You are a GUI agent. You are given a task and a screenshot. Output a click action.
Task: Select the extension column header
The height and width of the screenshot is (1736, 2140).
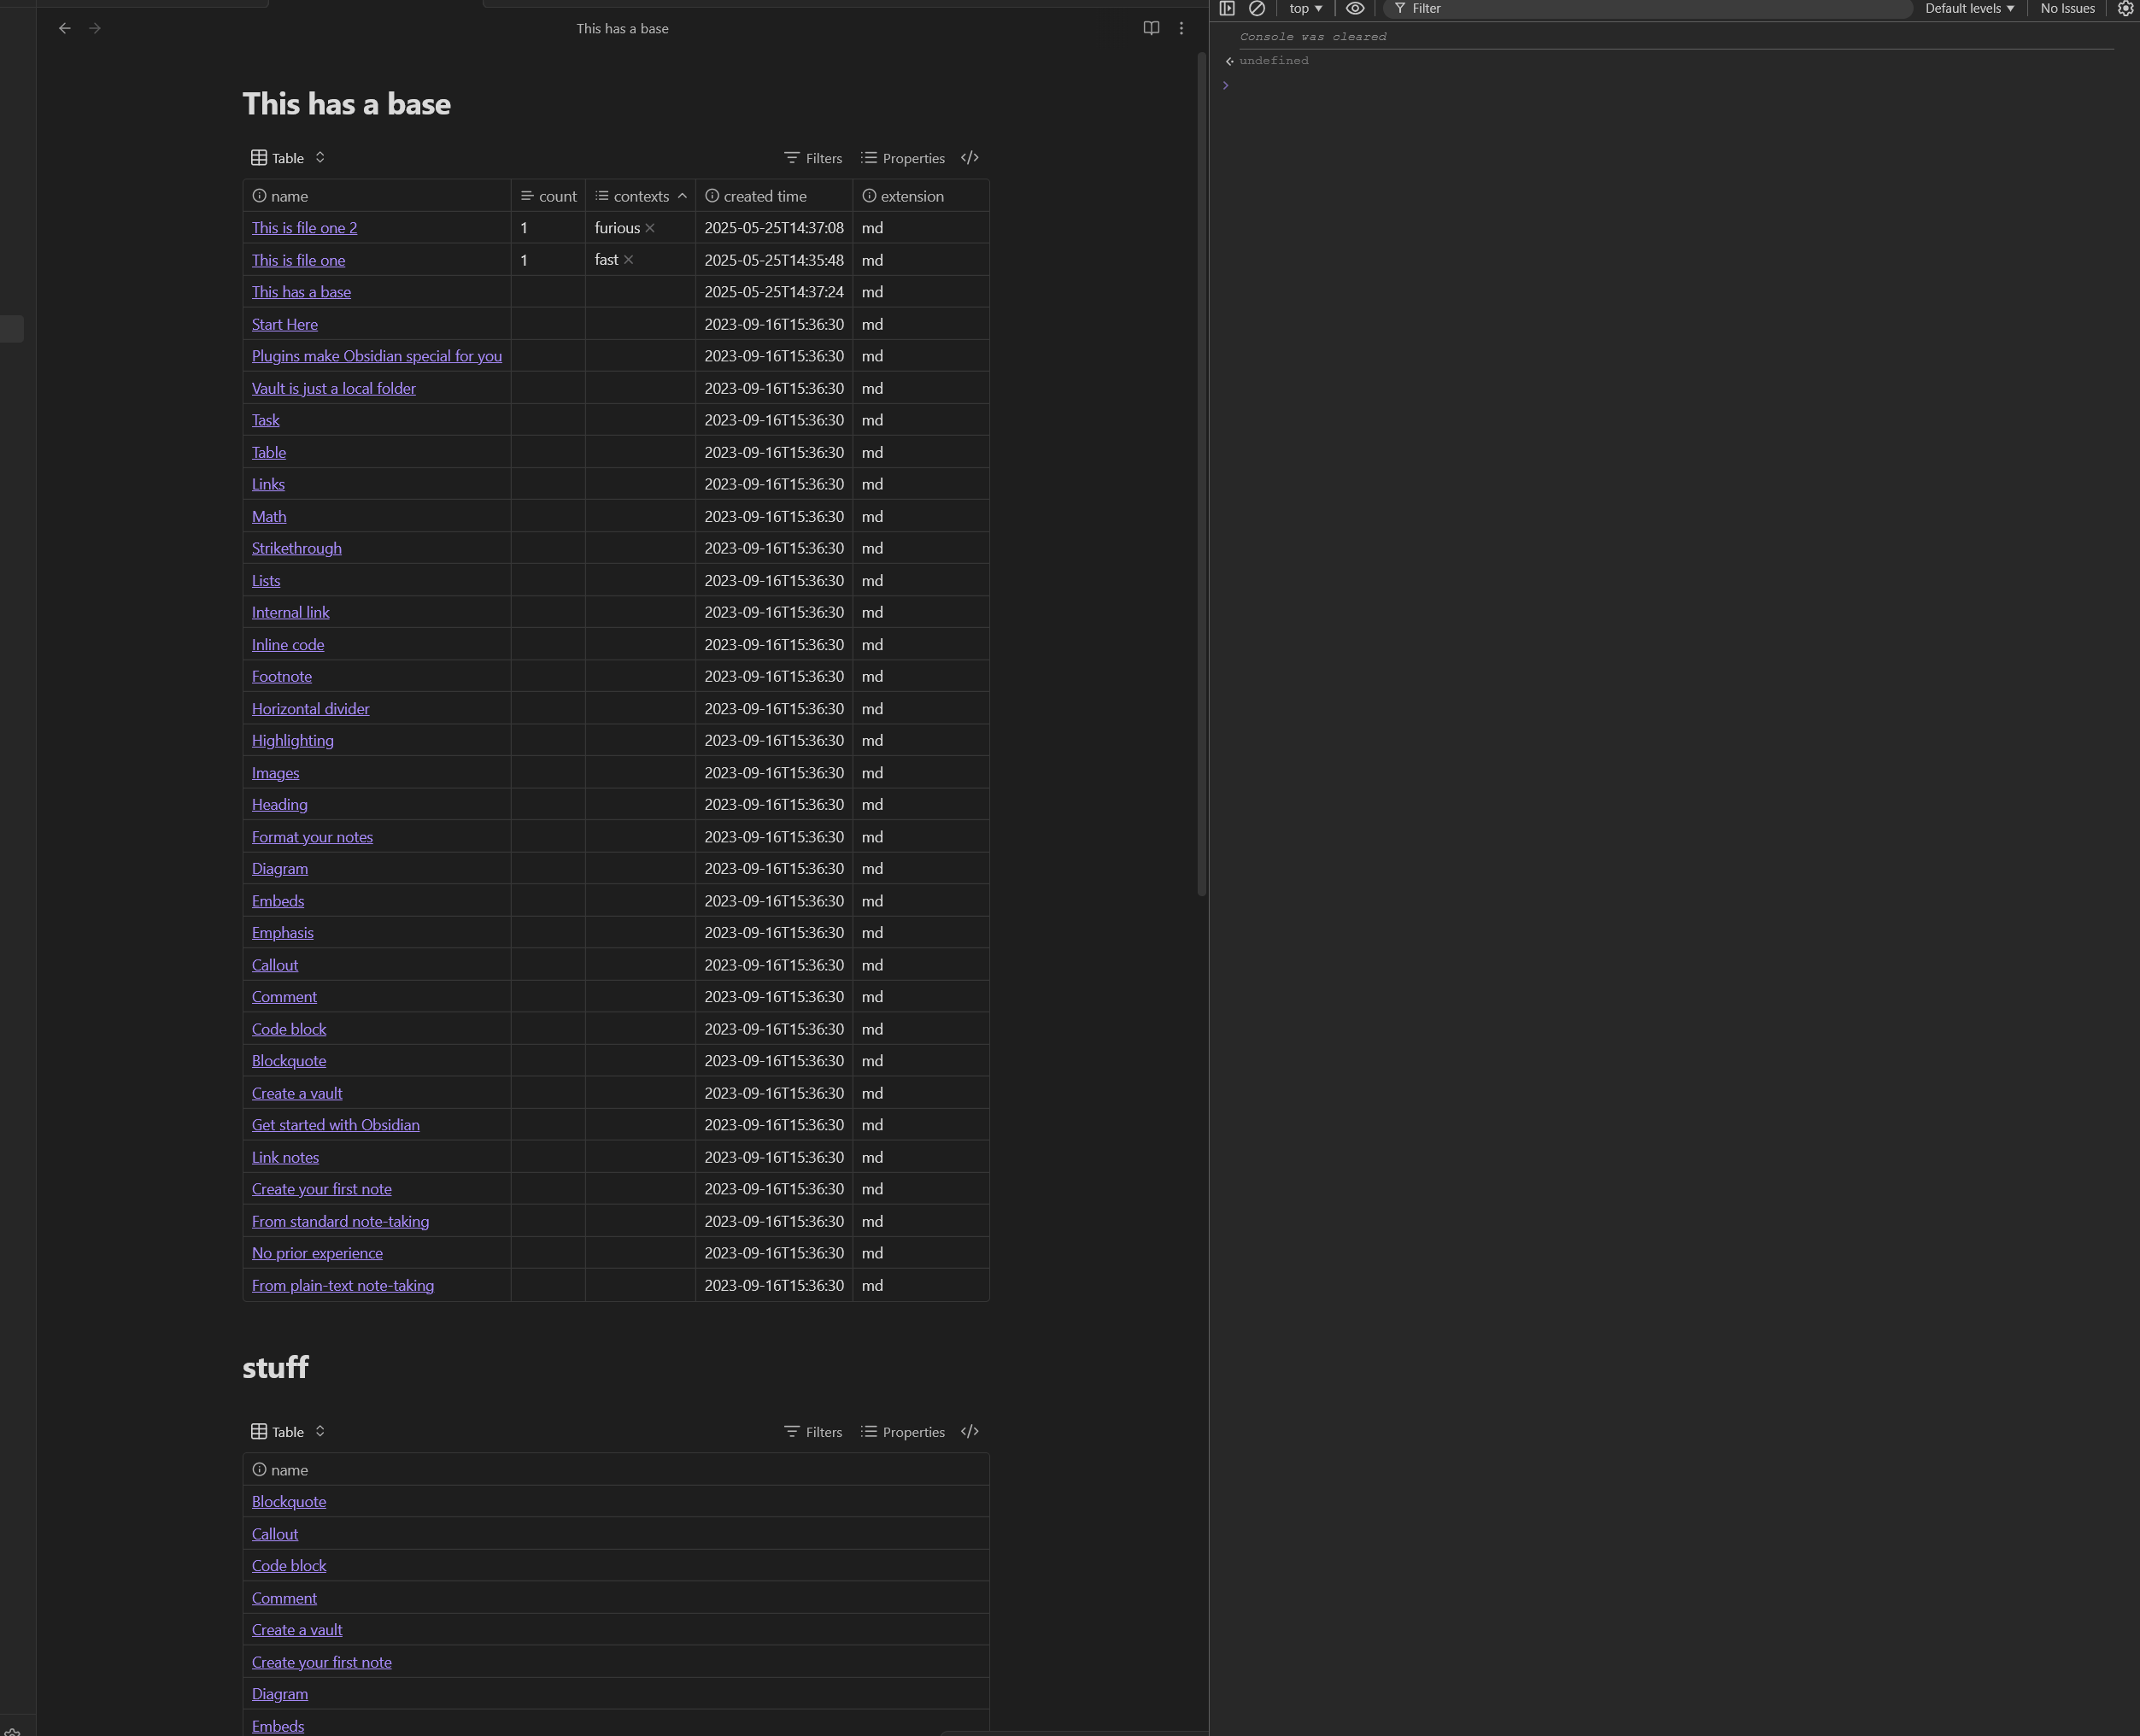click(x=921, y=196)
